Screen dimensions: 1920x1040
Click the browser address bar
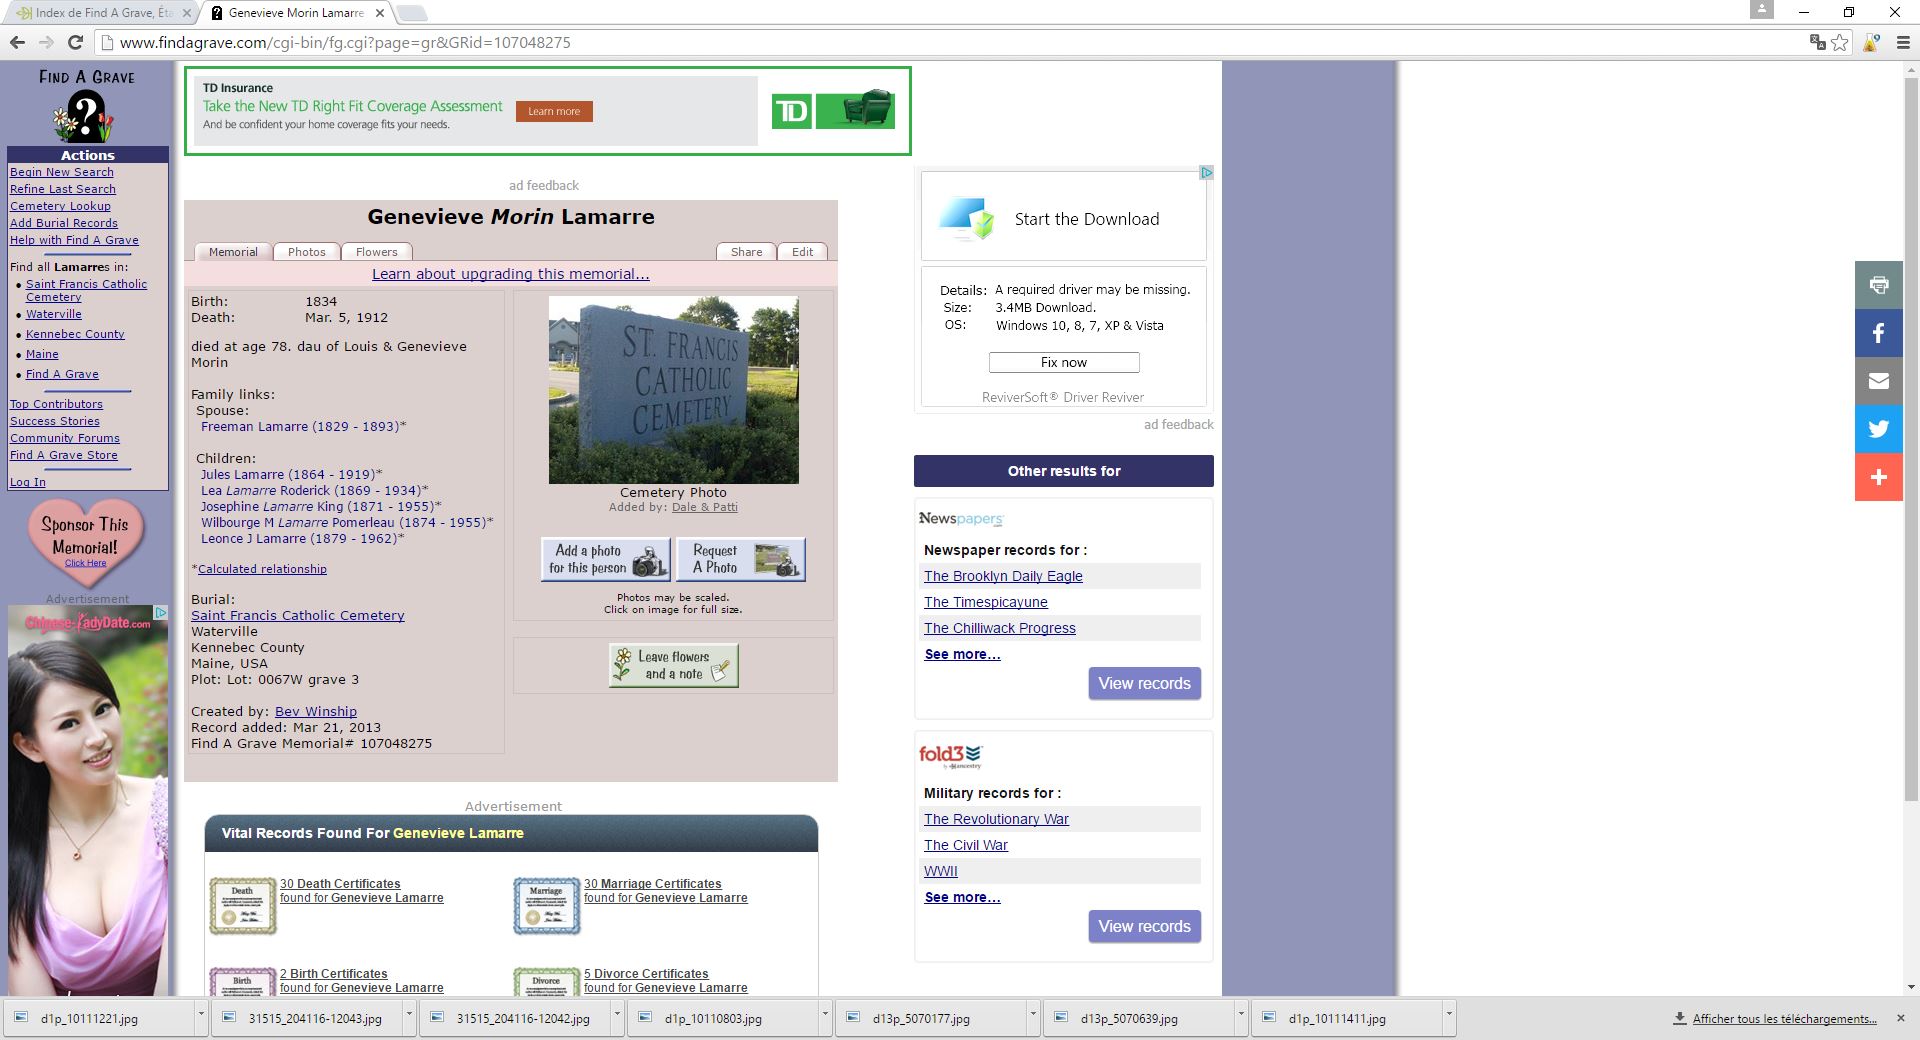coord(950,42)
